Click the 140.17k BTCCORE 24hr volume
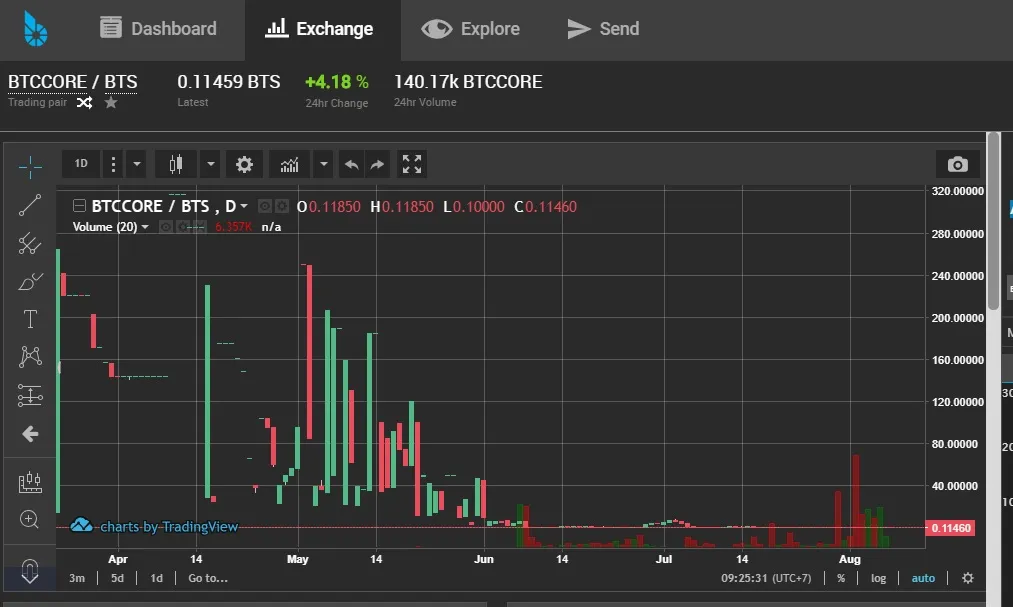The height and width of the screenshot is (607, 1013). point(468,82)
